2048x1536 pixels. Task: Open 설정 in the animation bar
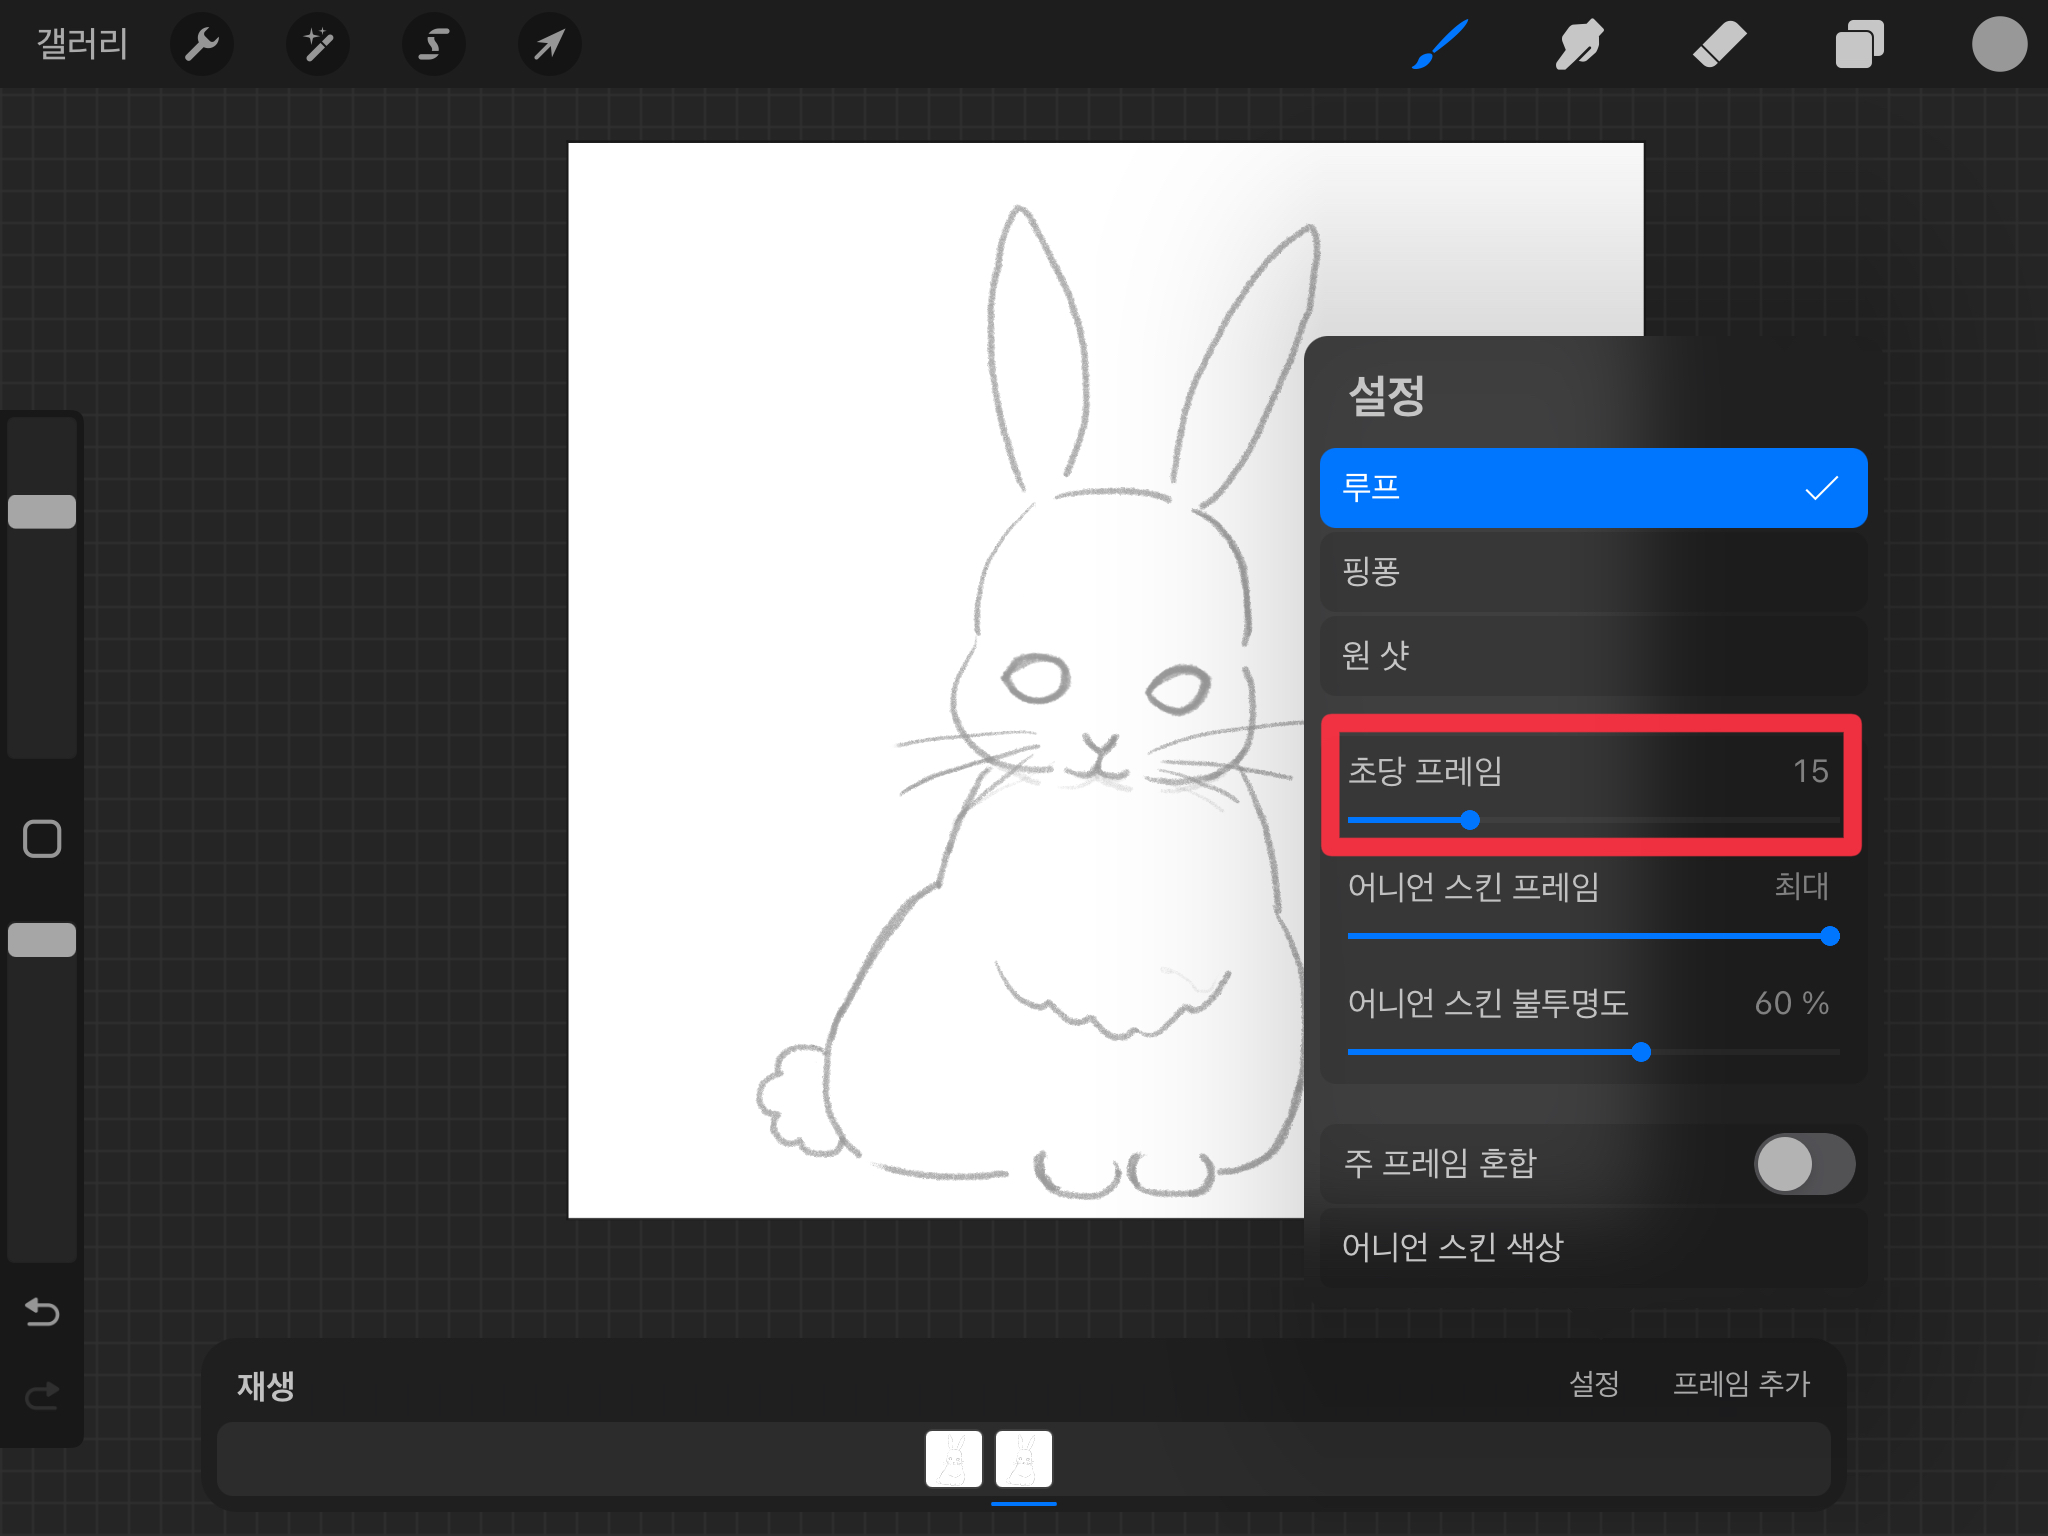(x=1593, y=1384)
